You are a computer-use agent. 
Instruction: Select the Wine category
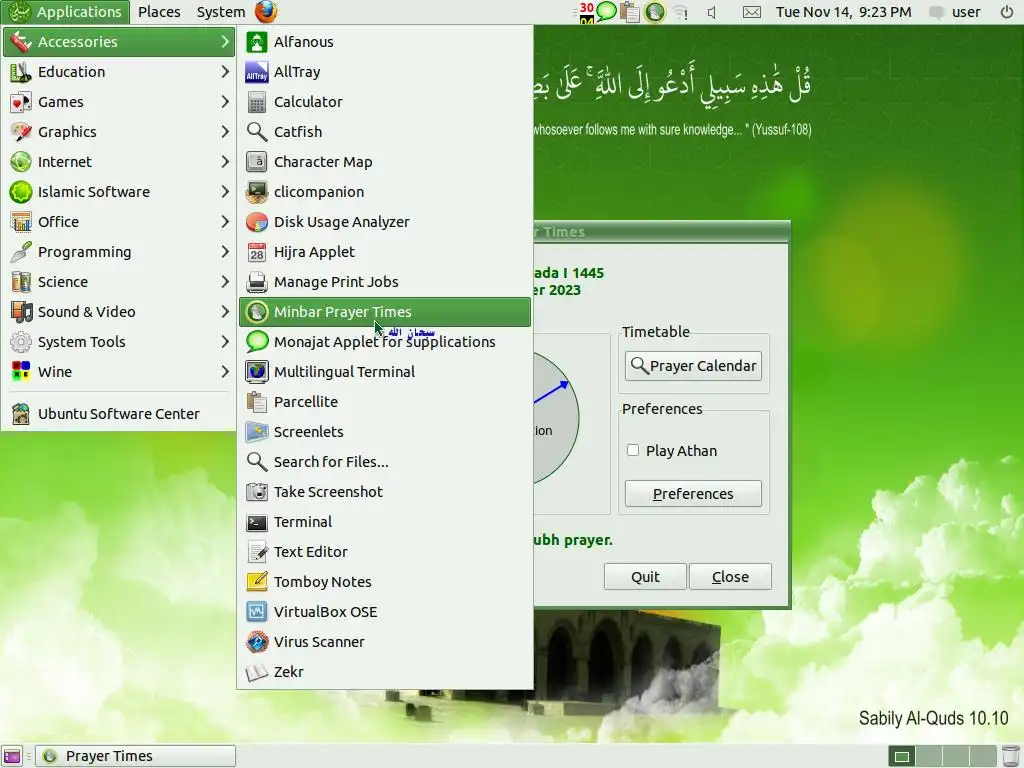(x=119, y=372)
